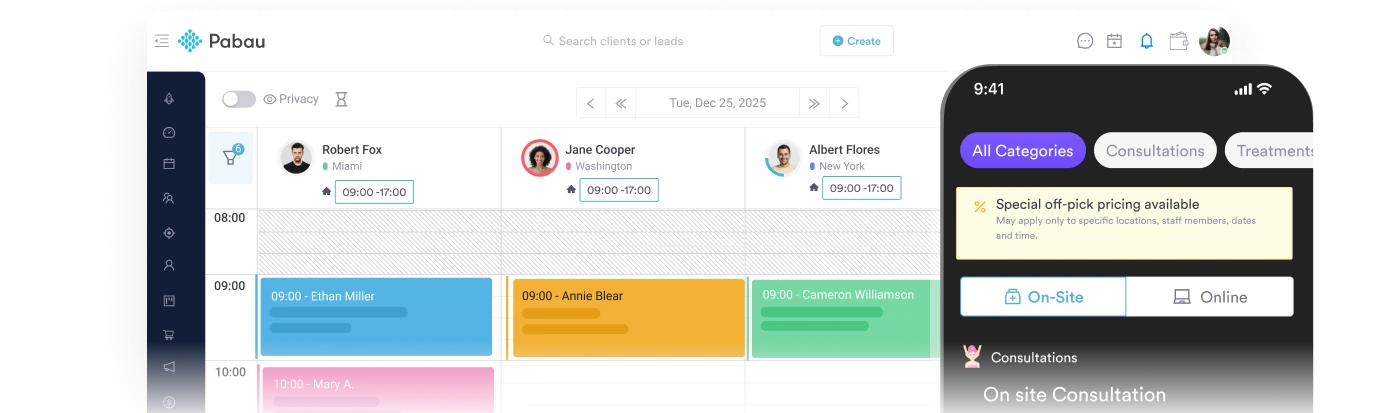Open the 10:00 Mary A. appointment
This screenshot has width=1385, height=413.
point(377,389)
